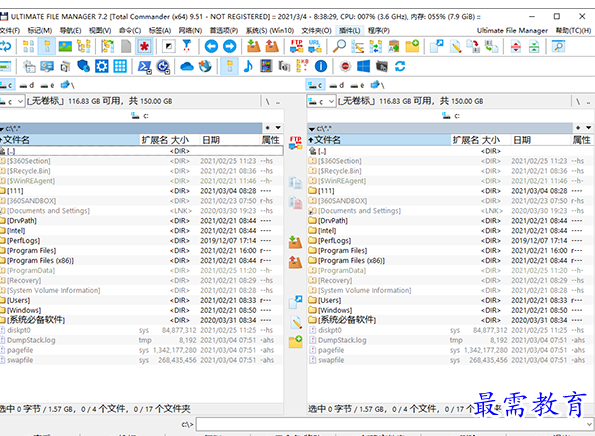Open the quick view panel magnifier icon

pos(558,46)
